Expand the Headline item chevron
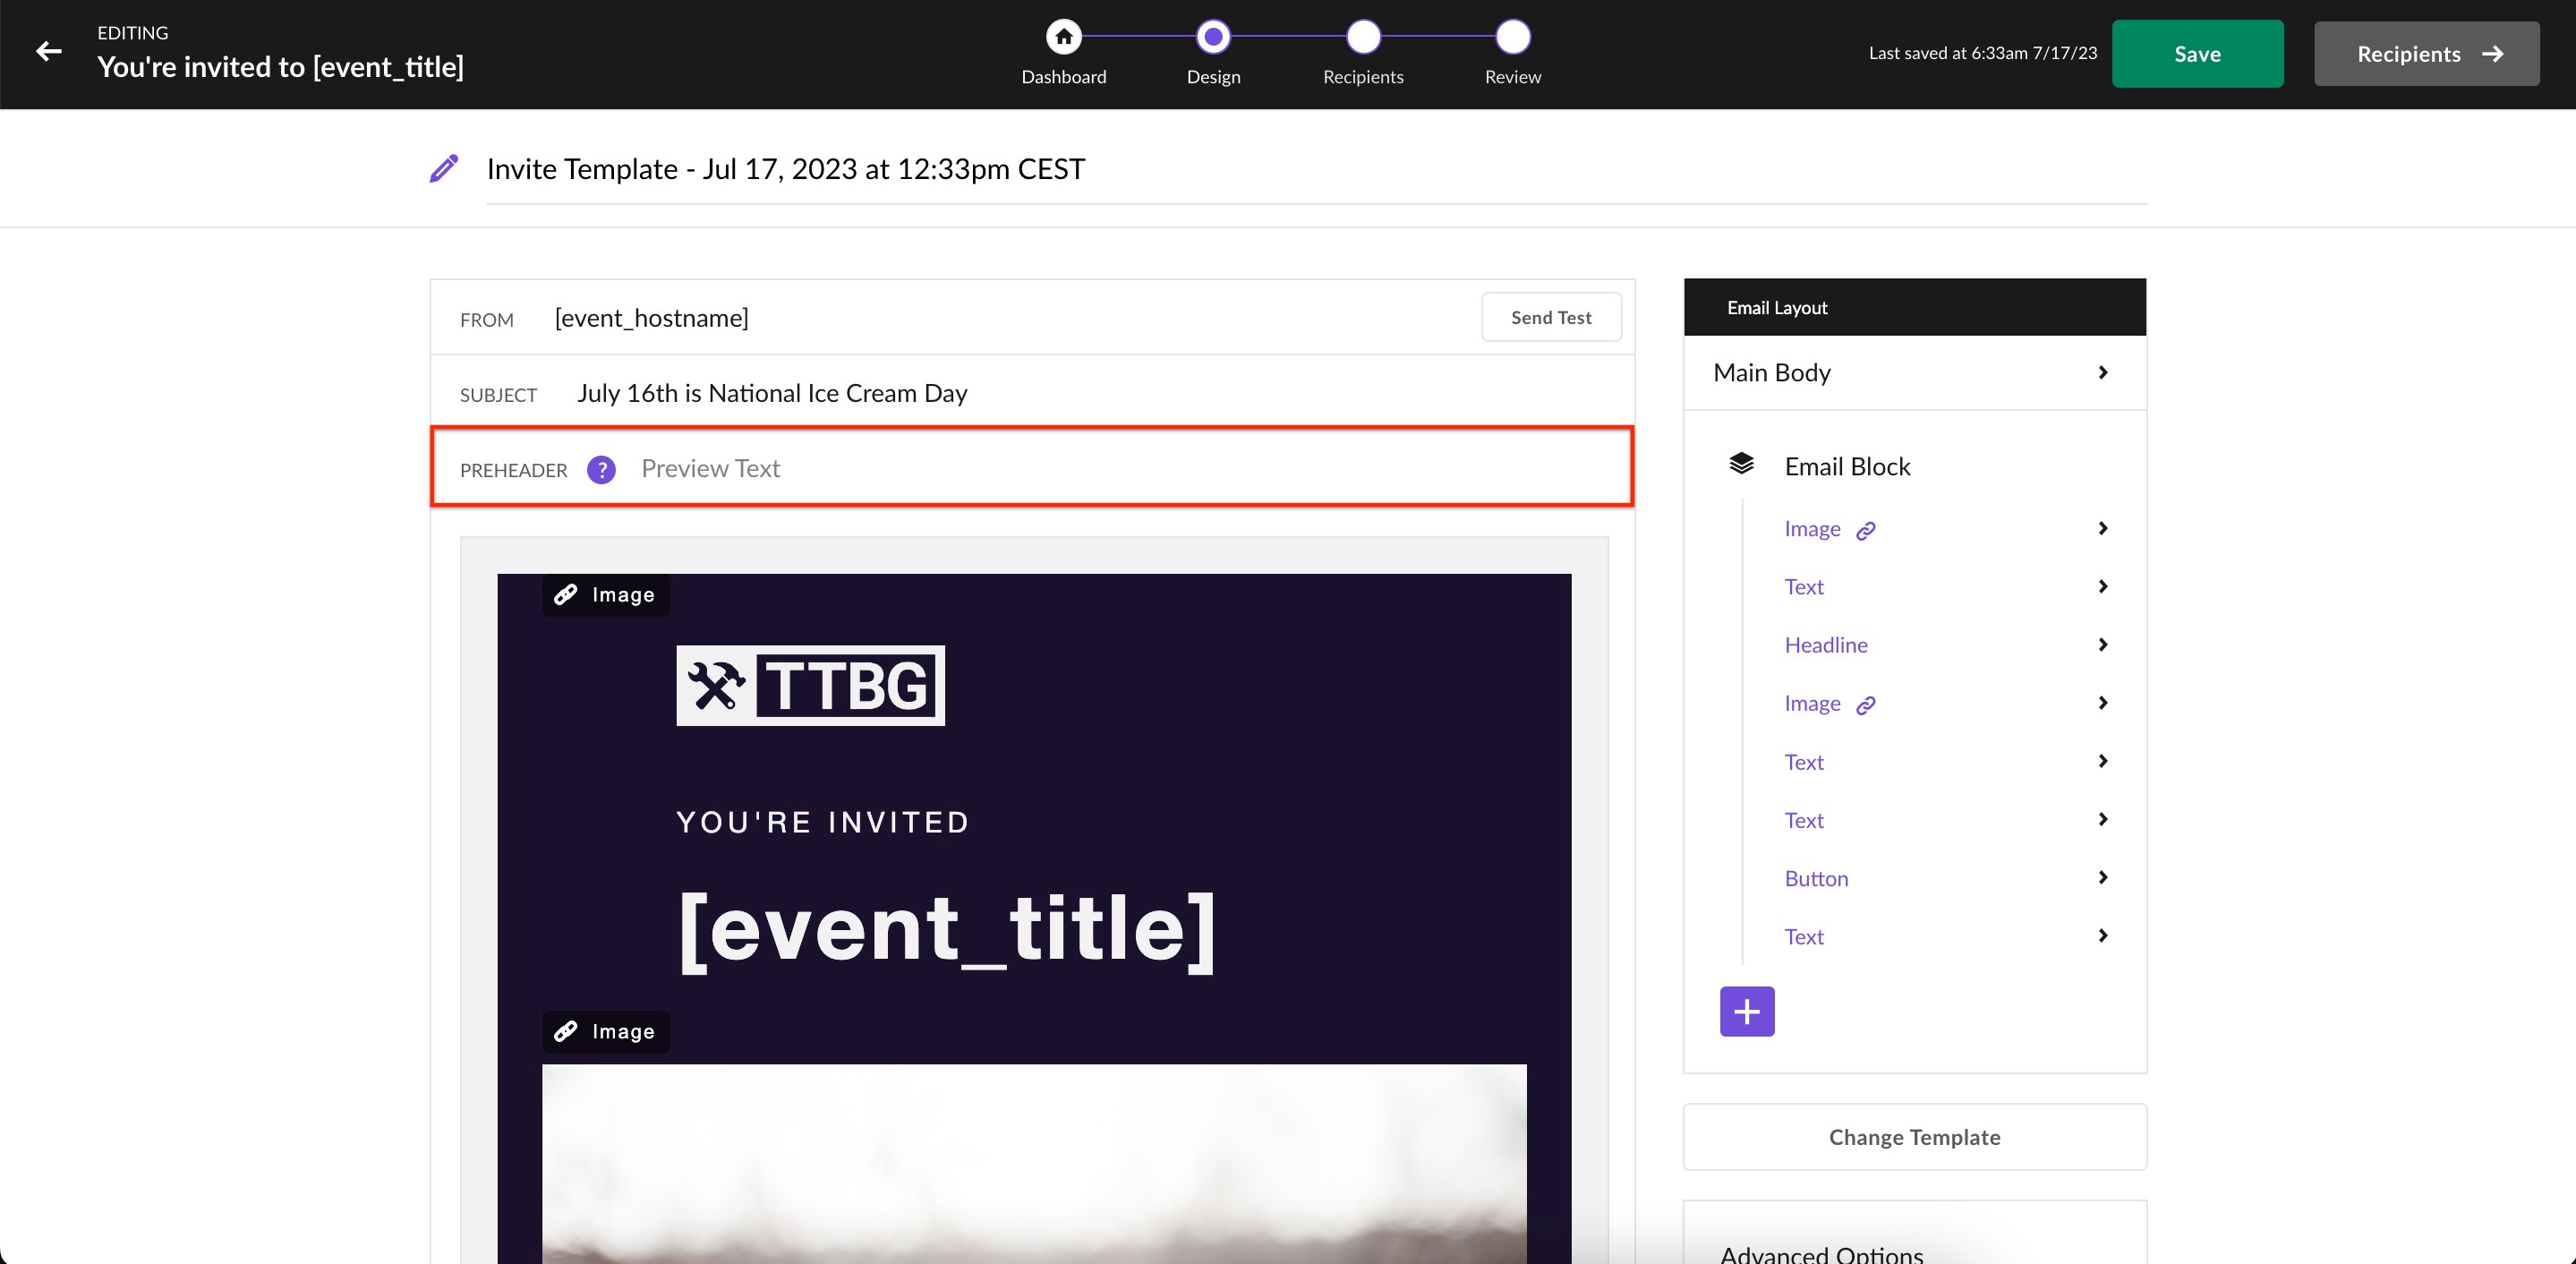 (x=2103, y=645)
